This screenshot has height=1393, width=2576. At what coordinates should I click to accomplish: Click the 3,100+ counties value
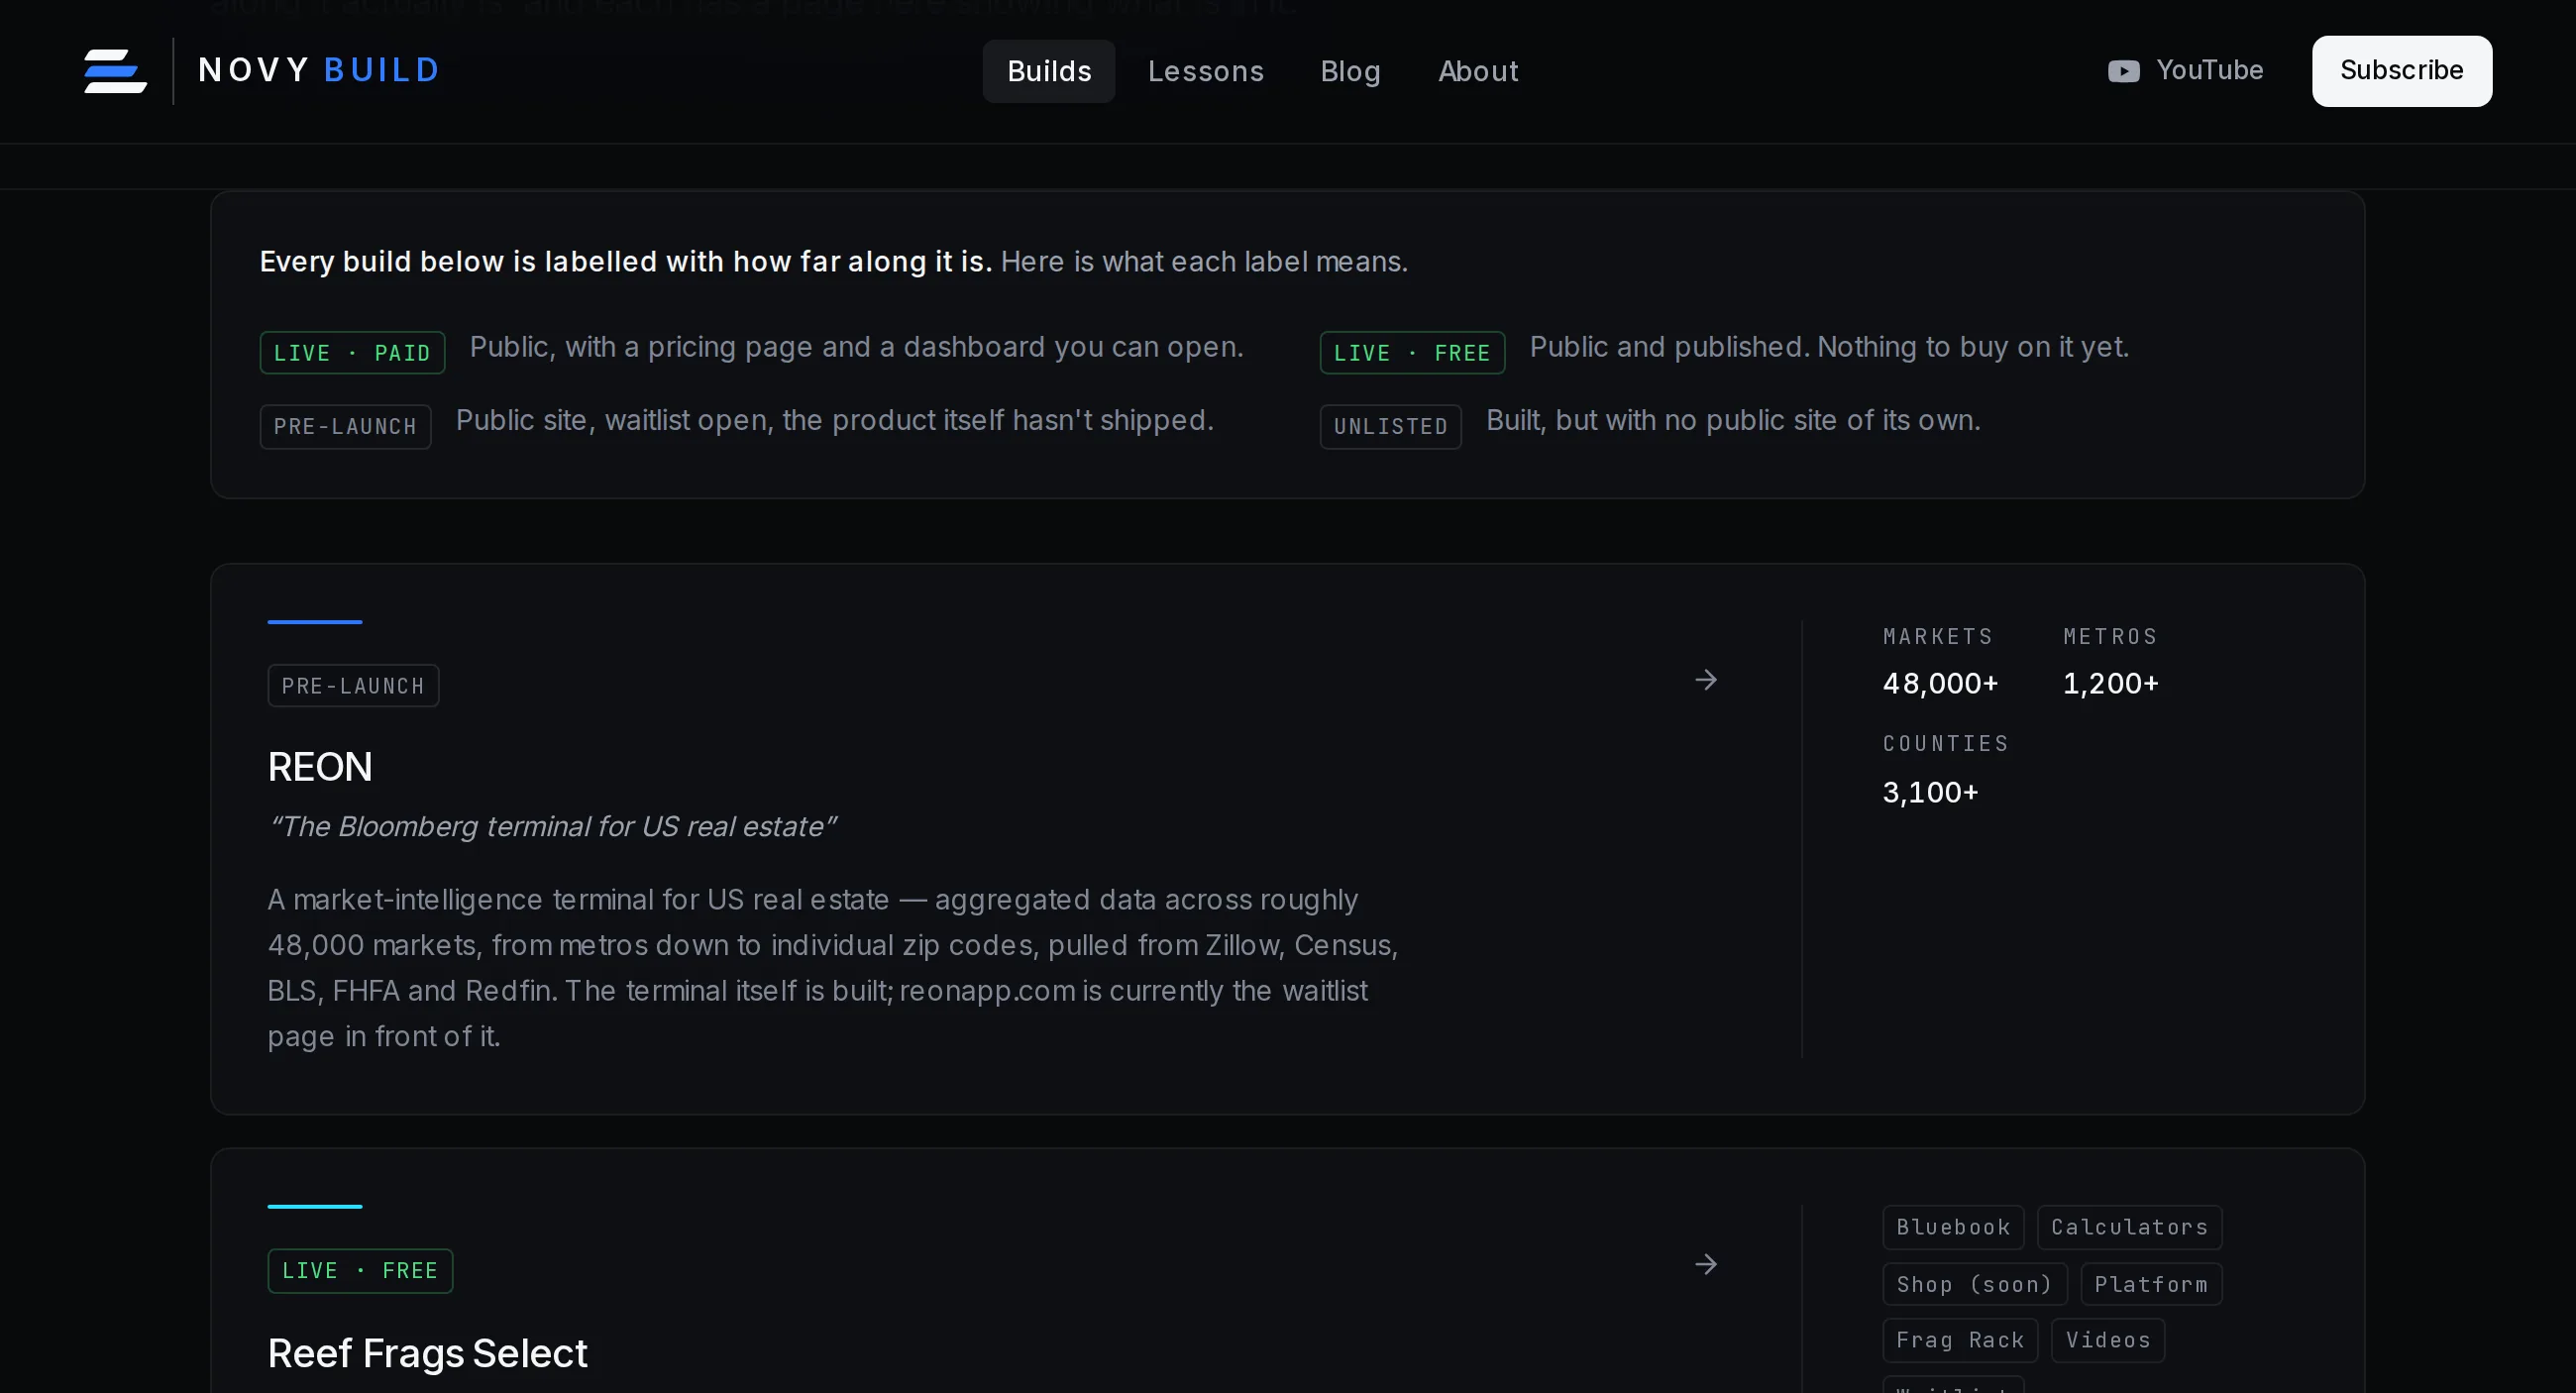(x=1930, y=792)
